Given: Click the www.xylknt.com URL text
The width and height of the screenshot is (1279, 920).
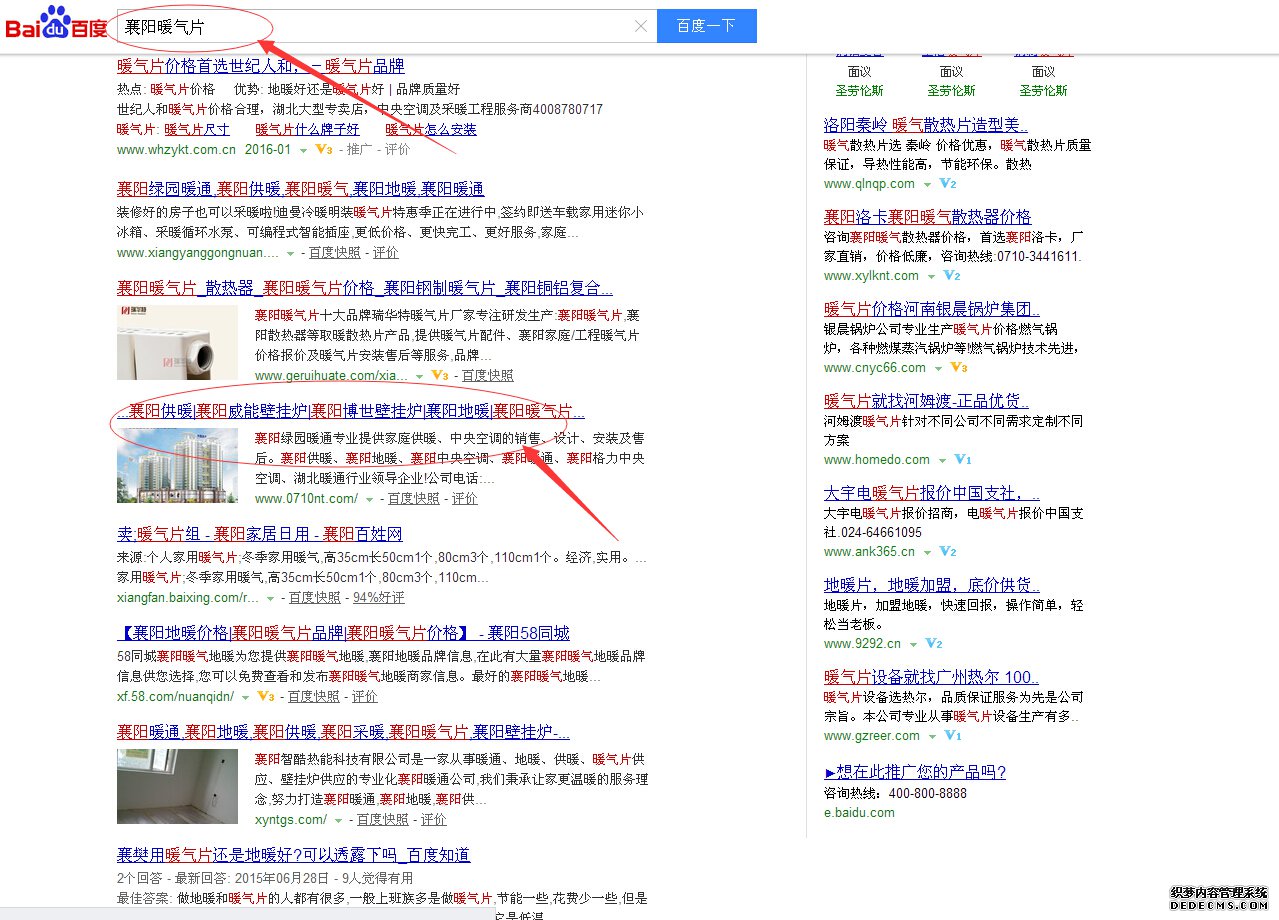Looking at the screenshot, I should [871, 275].
